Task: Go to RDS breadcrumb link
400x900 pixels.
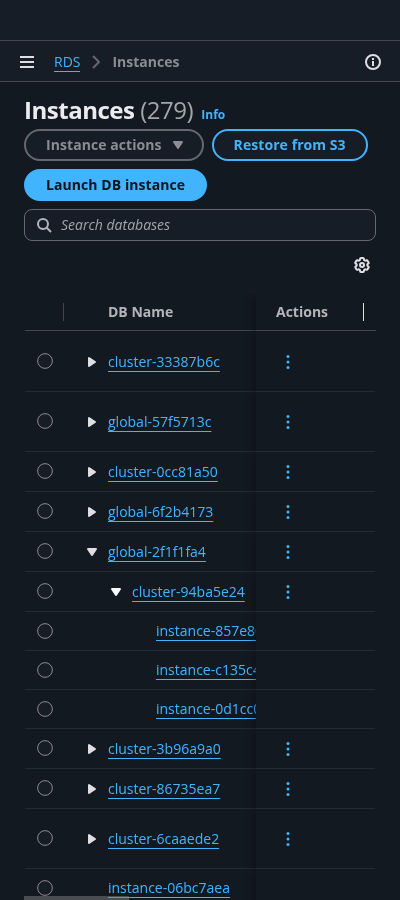Action: click(x=67, y=62)
